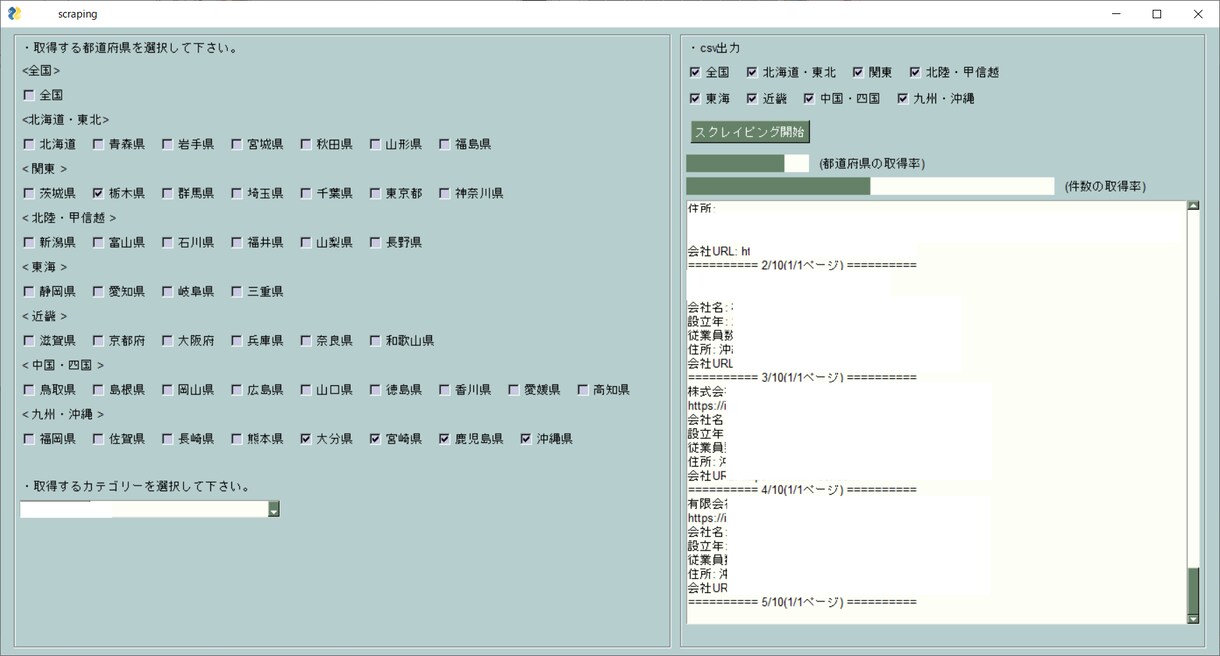Uncheck csv output 全国 checkbox
The height and width of the screenshot is (656, 1220).
(x=695, y=72)
